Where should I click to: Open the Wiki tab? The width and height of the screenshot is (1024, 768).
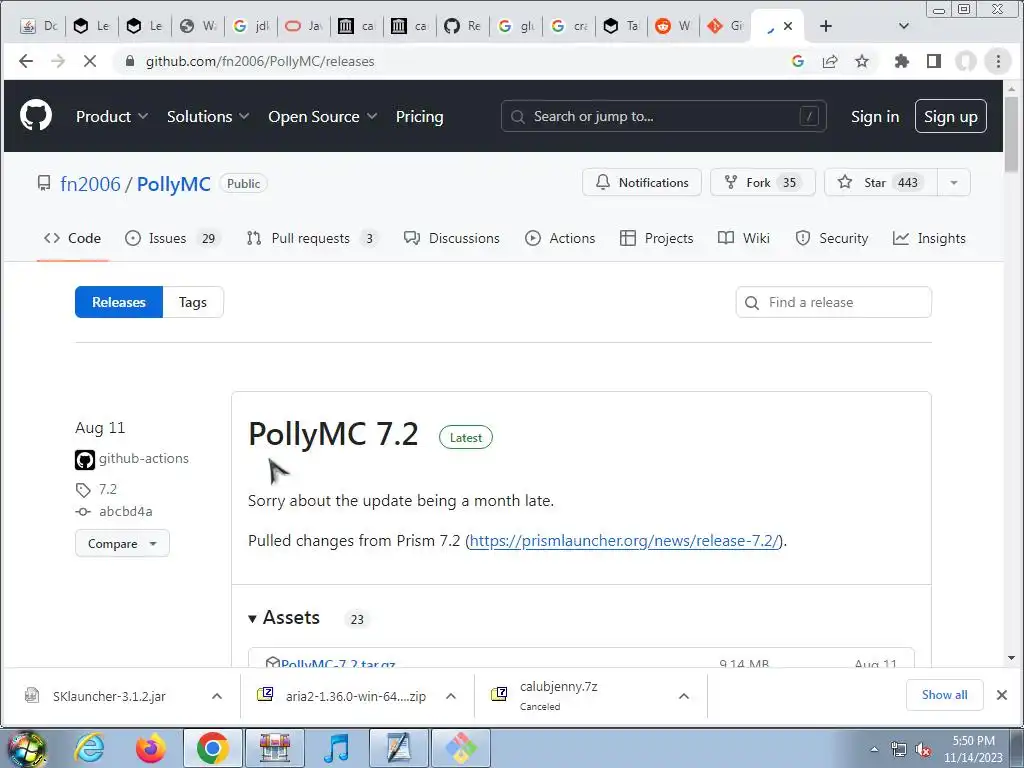744,238
